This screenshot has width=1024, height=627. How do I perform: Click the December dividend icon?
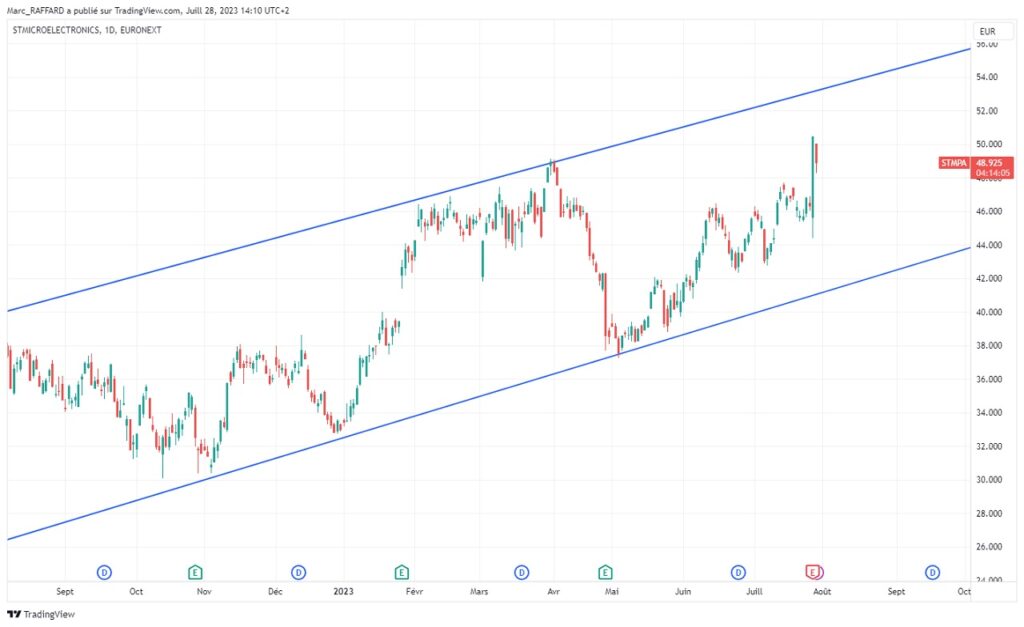[x=298, y=572]
